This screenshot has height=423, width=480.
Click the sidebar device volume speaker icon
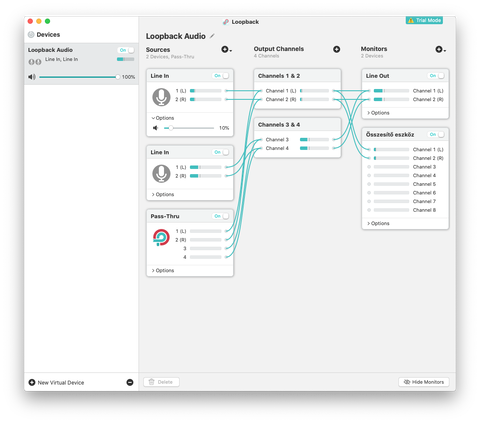(x=32, y=77)
